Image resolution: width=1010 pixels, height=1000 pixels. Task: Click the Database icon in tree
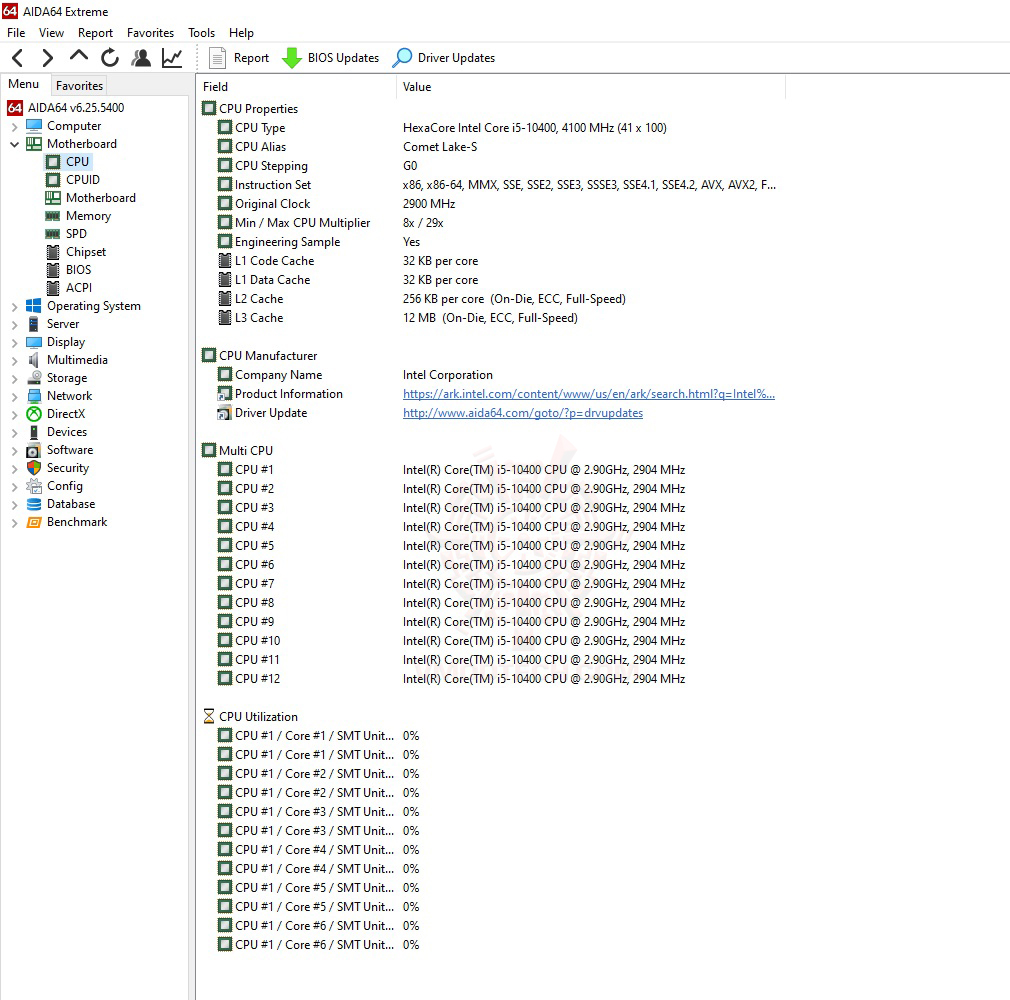[33, 505]
